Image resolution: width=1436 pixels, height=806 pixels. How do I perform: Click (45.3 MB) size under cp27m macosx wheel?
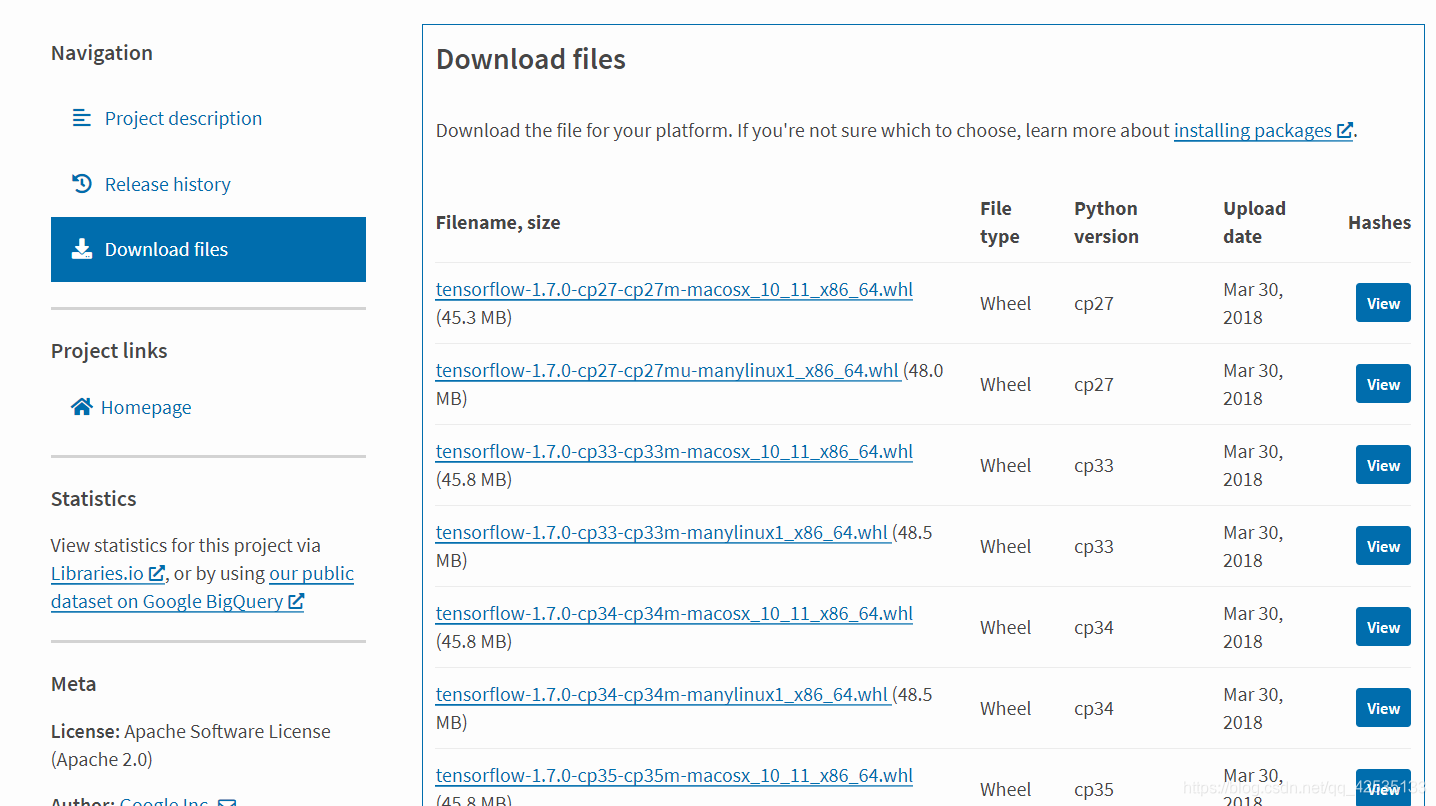[x=474, y=317]
